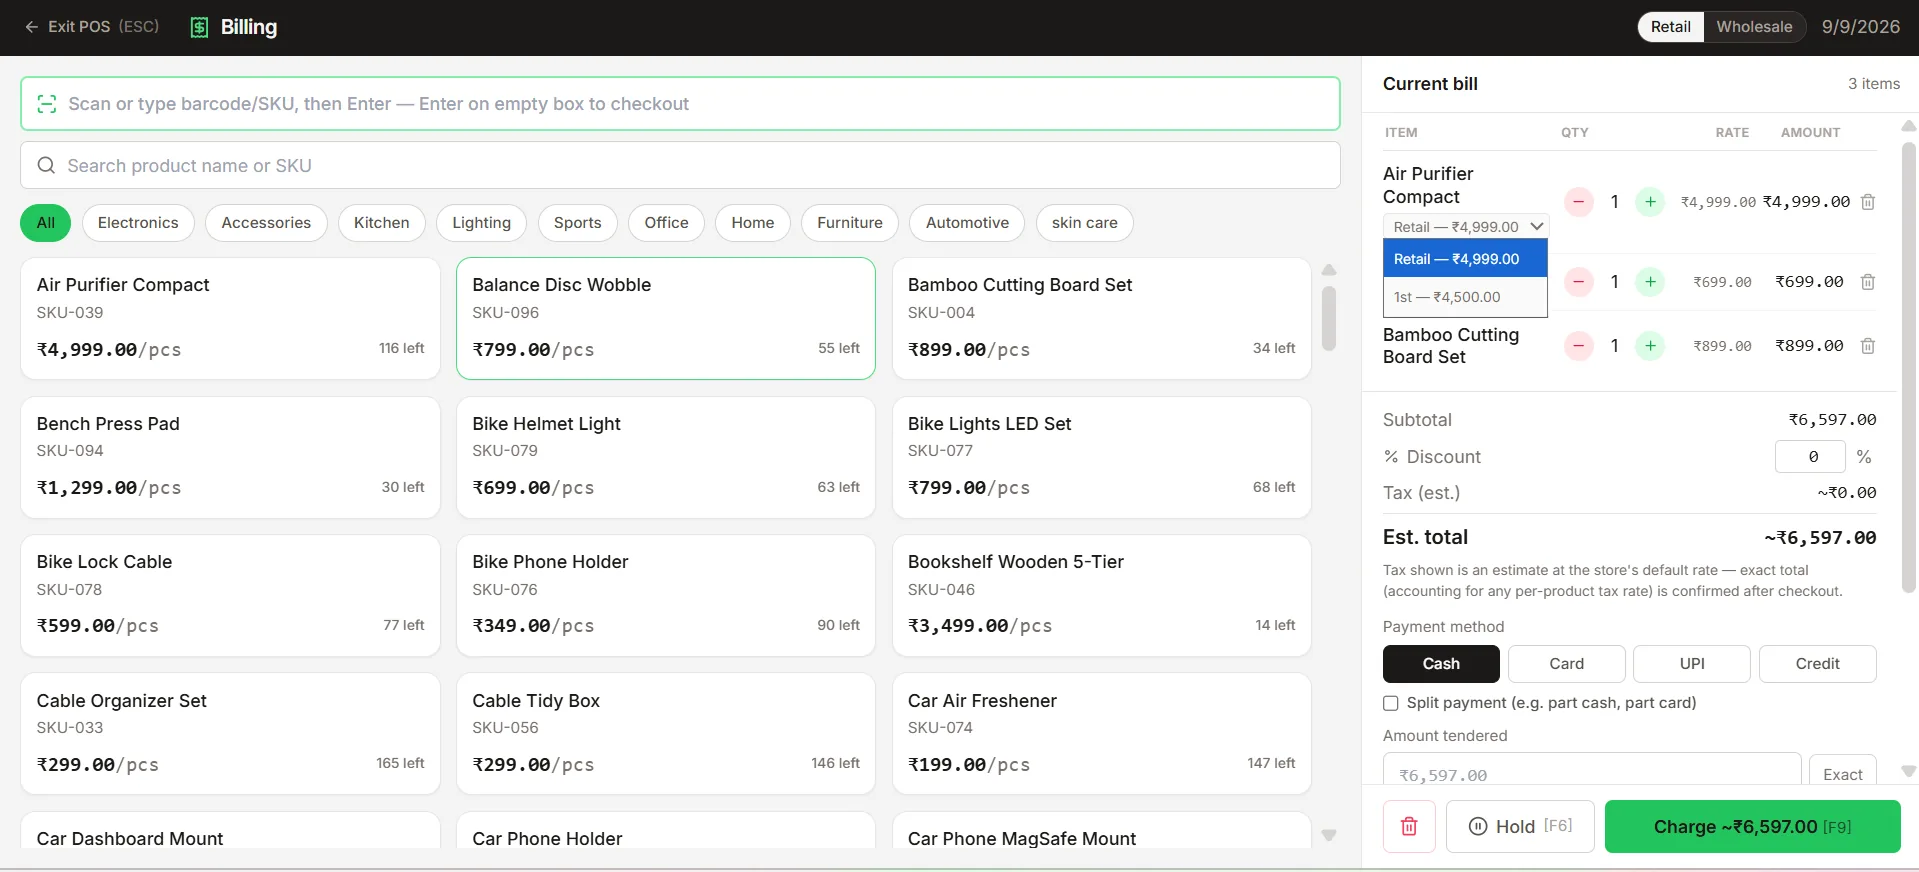
Task: Click the percent Discount input field
Action: click(x=1810, y=457)
